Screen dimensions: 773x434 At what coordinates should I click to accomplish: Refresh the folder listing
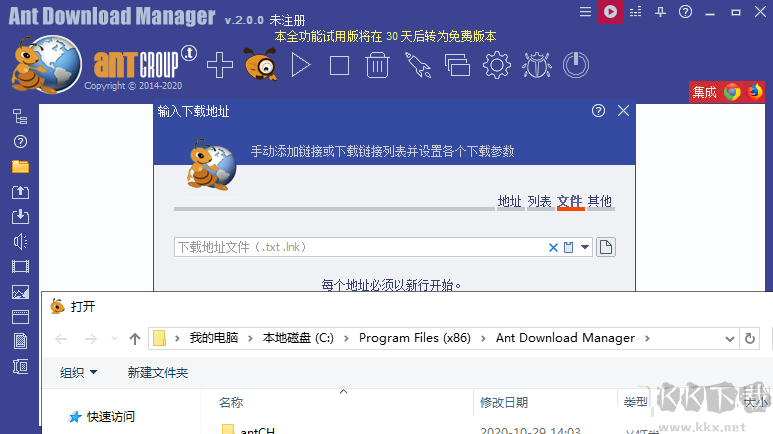point(750,339)
